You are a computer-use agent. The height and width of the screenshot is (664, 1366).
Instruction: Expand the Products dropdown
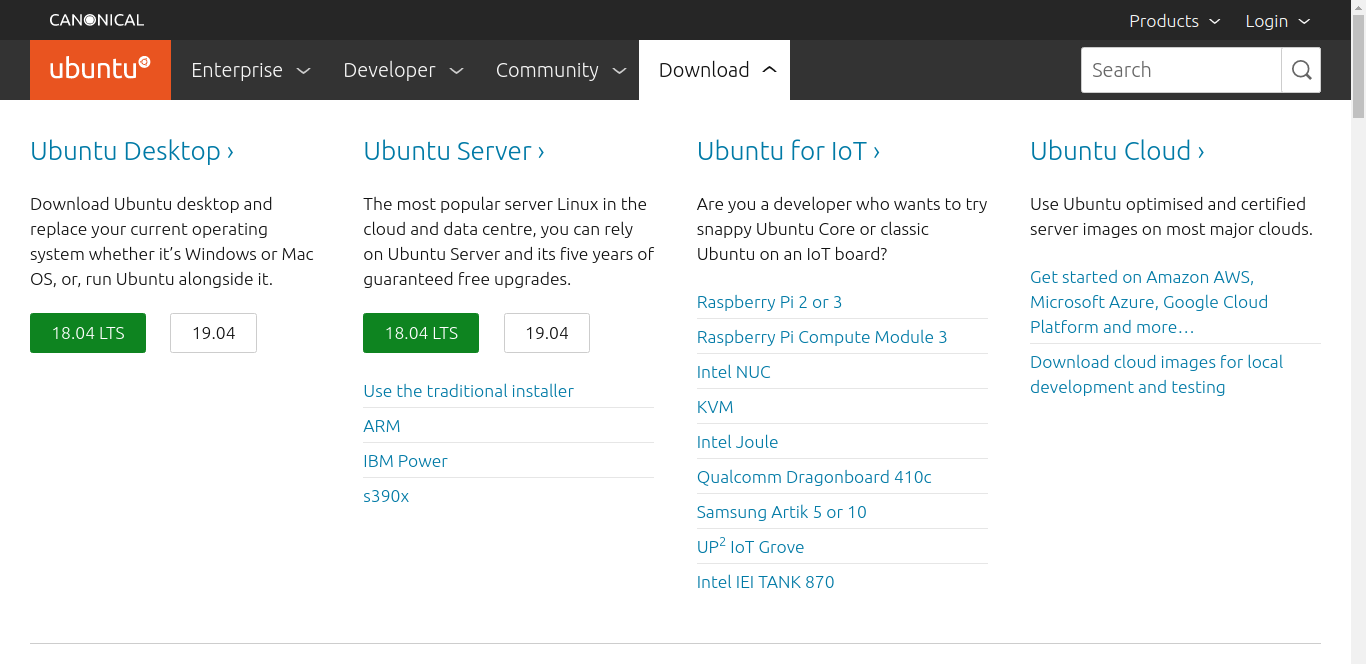pyautogui.click(x=1174, y=21)
